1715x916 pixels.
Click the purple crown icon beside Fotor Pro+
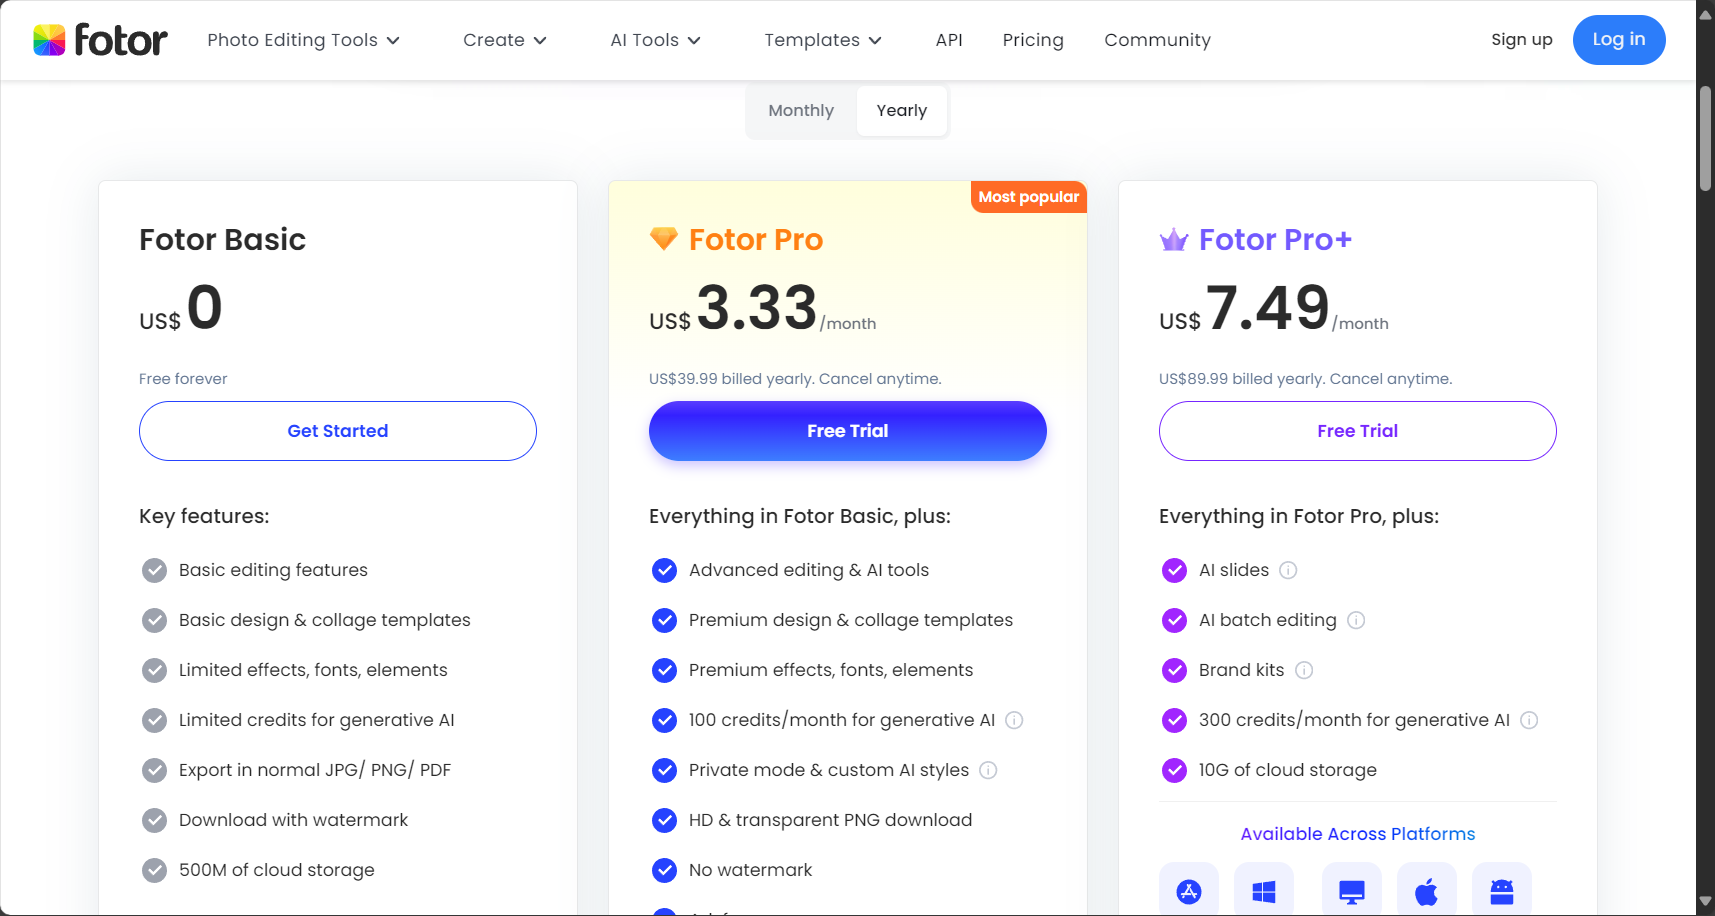click(x=1174, y=240)
